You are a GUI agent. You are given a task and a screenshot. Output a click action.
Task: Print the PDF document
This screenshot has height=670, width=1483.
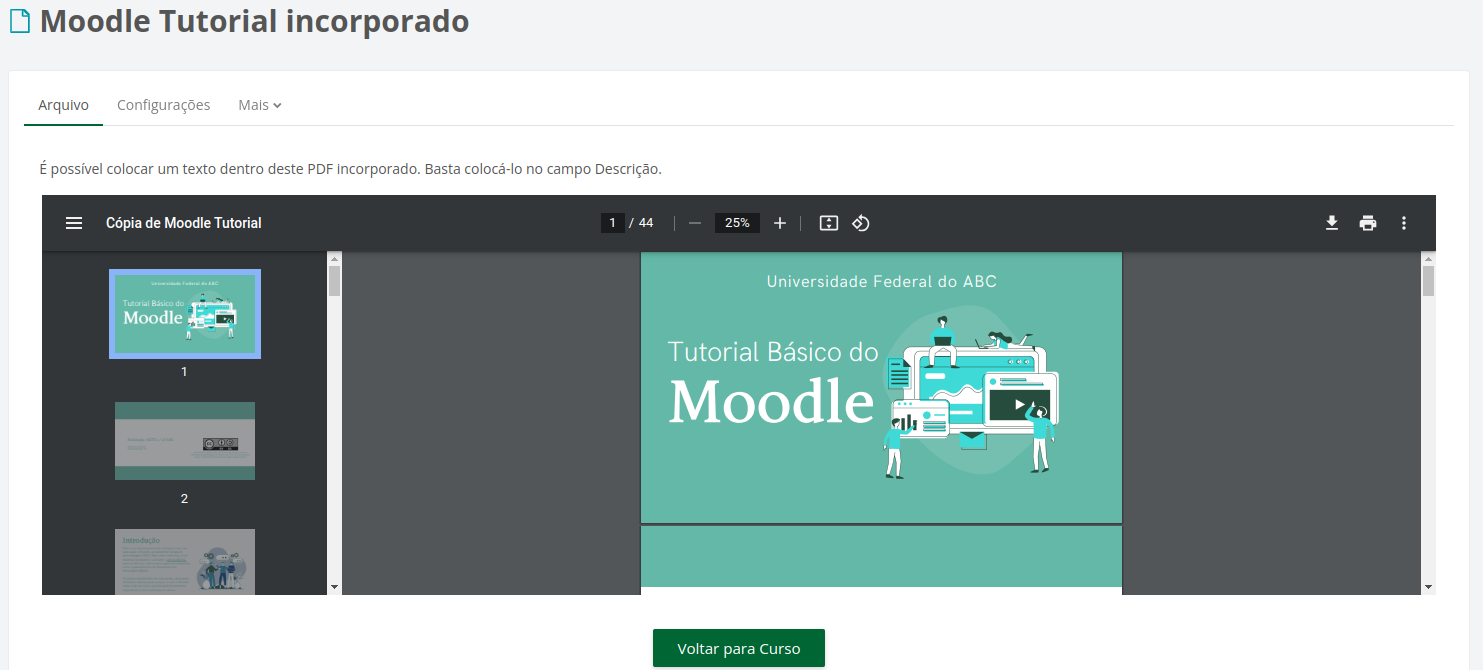1368,222
